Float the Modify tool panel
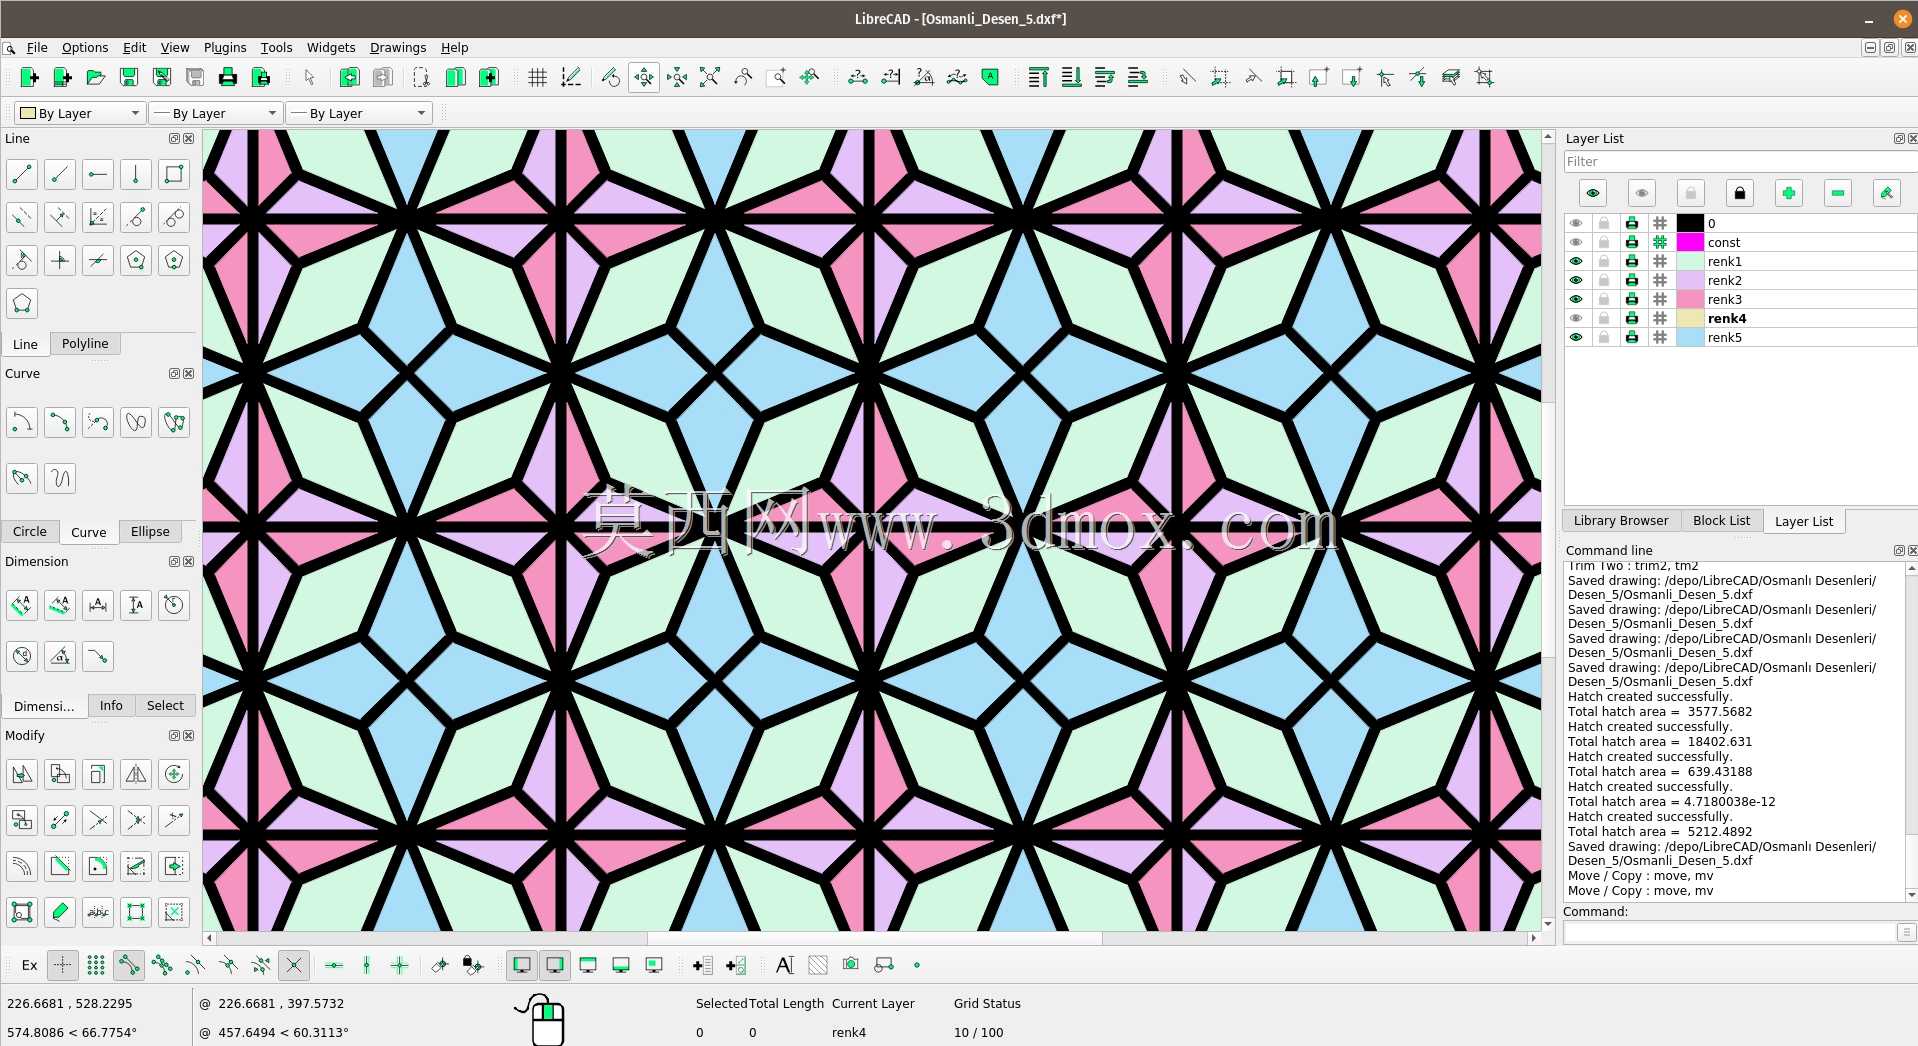Image resolution: width=1918 pixels, height=1046 pixels. tap(174, 735)
